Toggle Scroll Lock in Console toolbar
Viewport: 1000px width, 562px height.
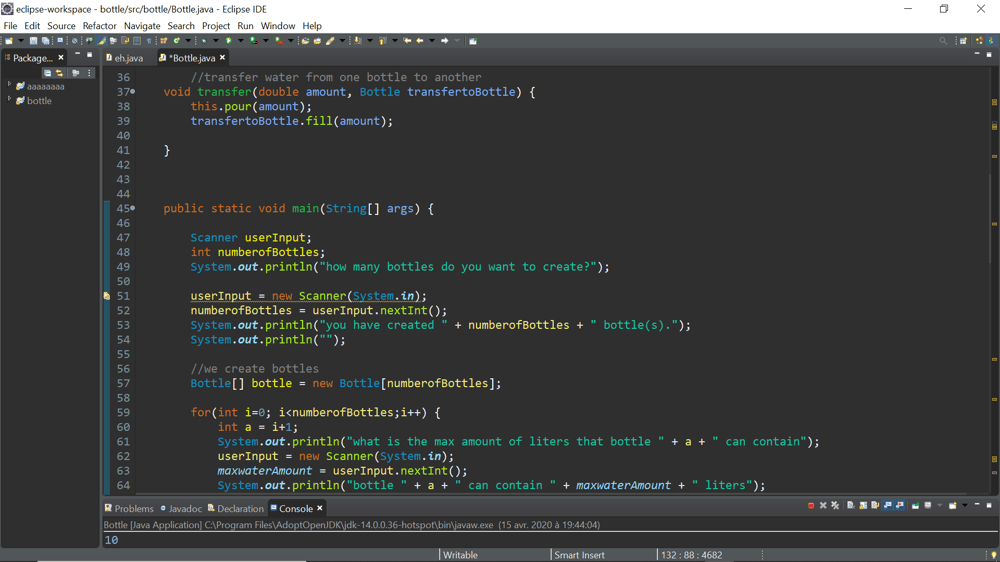tap(863, 505)
